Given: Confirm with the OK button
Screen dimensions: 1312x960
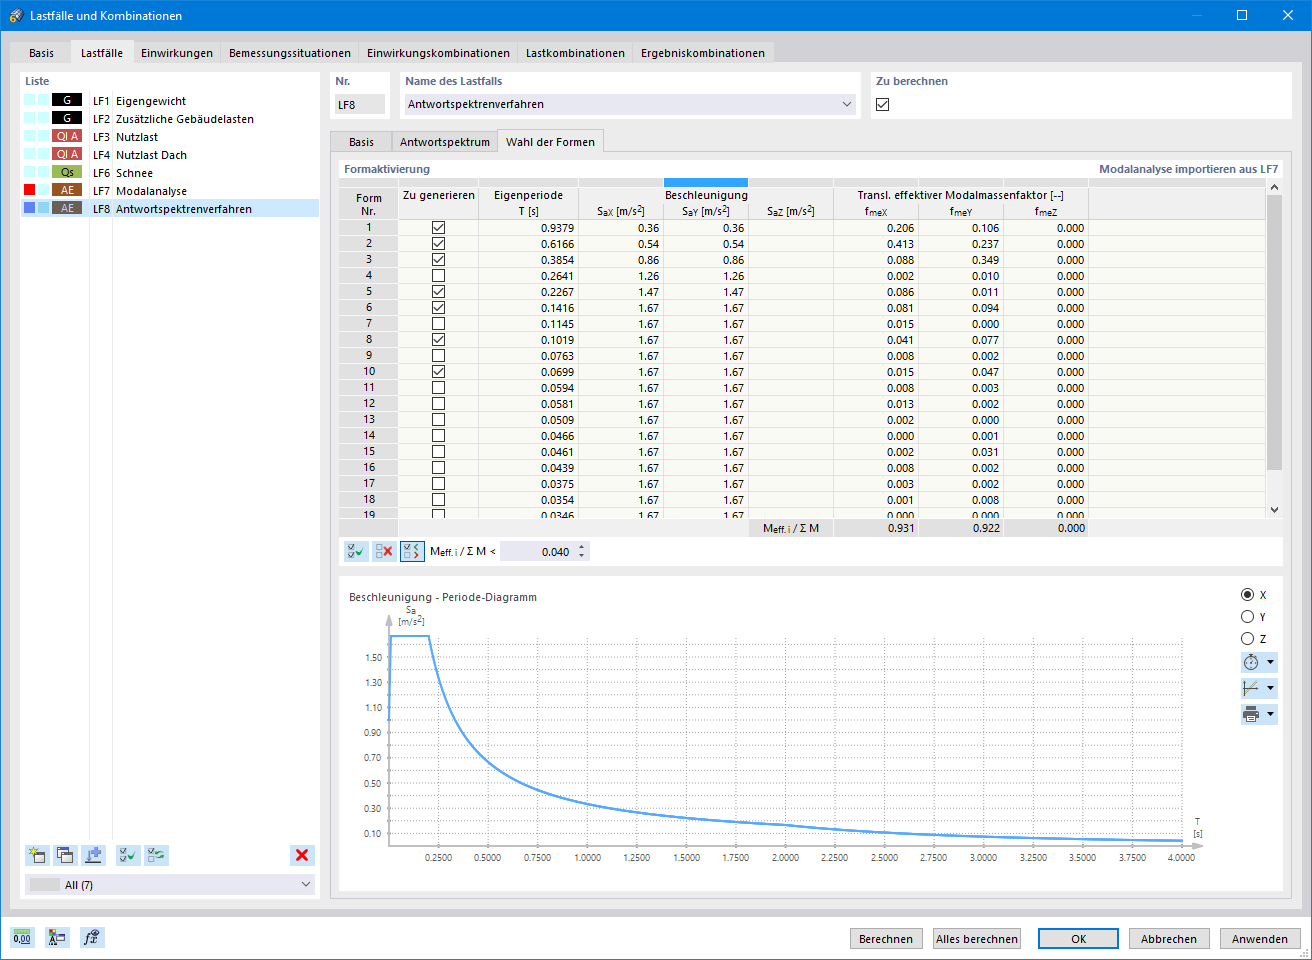Looking at the screenshot, I should point(1079,939).
